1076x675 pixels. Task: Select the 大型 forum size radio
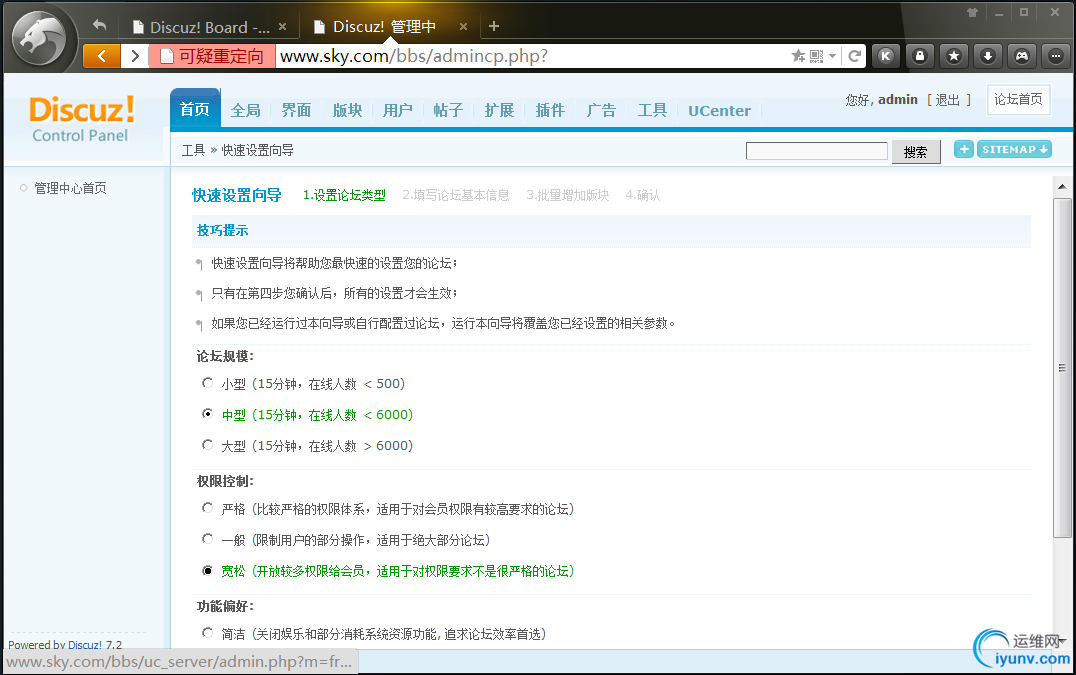(x=207, y=445)
